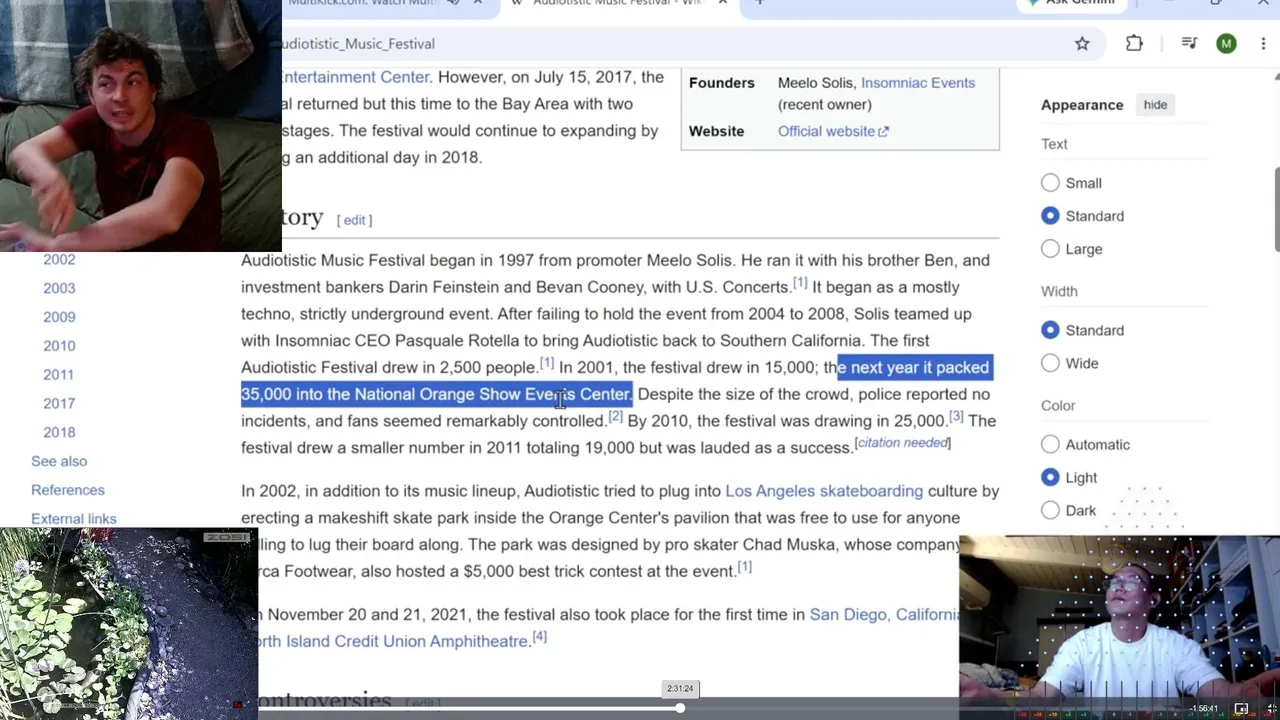Open reference [3] after 25,000
This screenshot has height=720, width=1280.
pyautogui.click(x=956, y=416)
